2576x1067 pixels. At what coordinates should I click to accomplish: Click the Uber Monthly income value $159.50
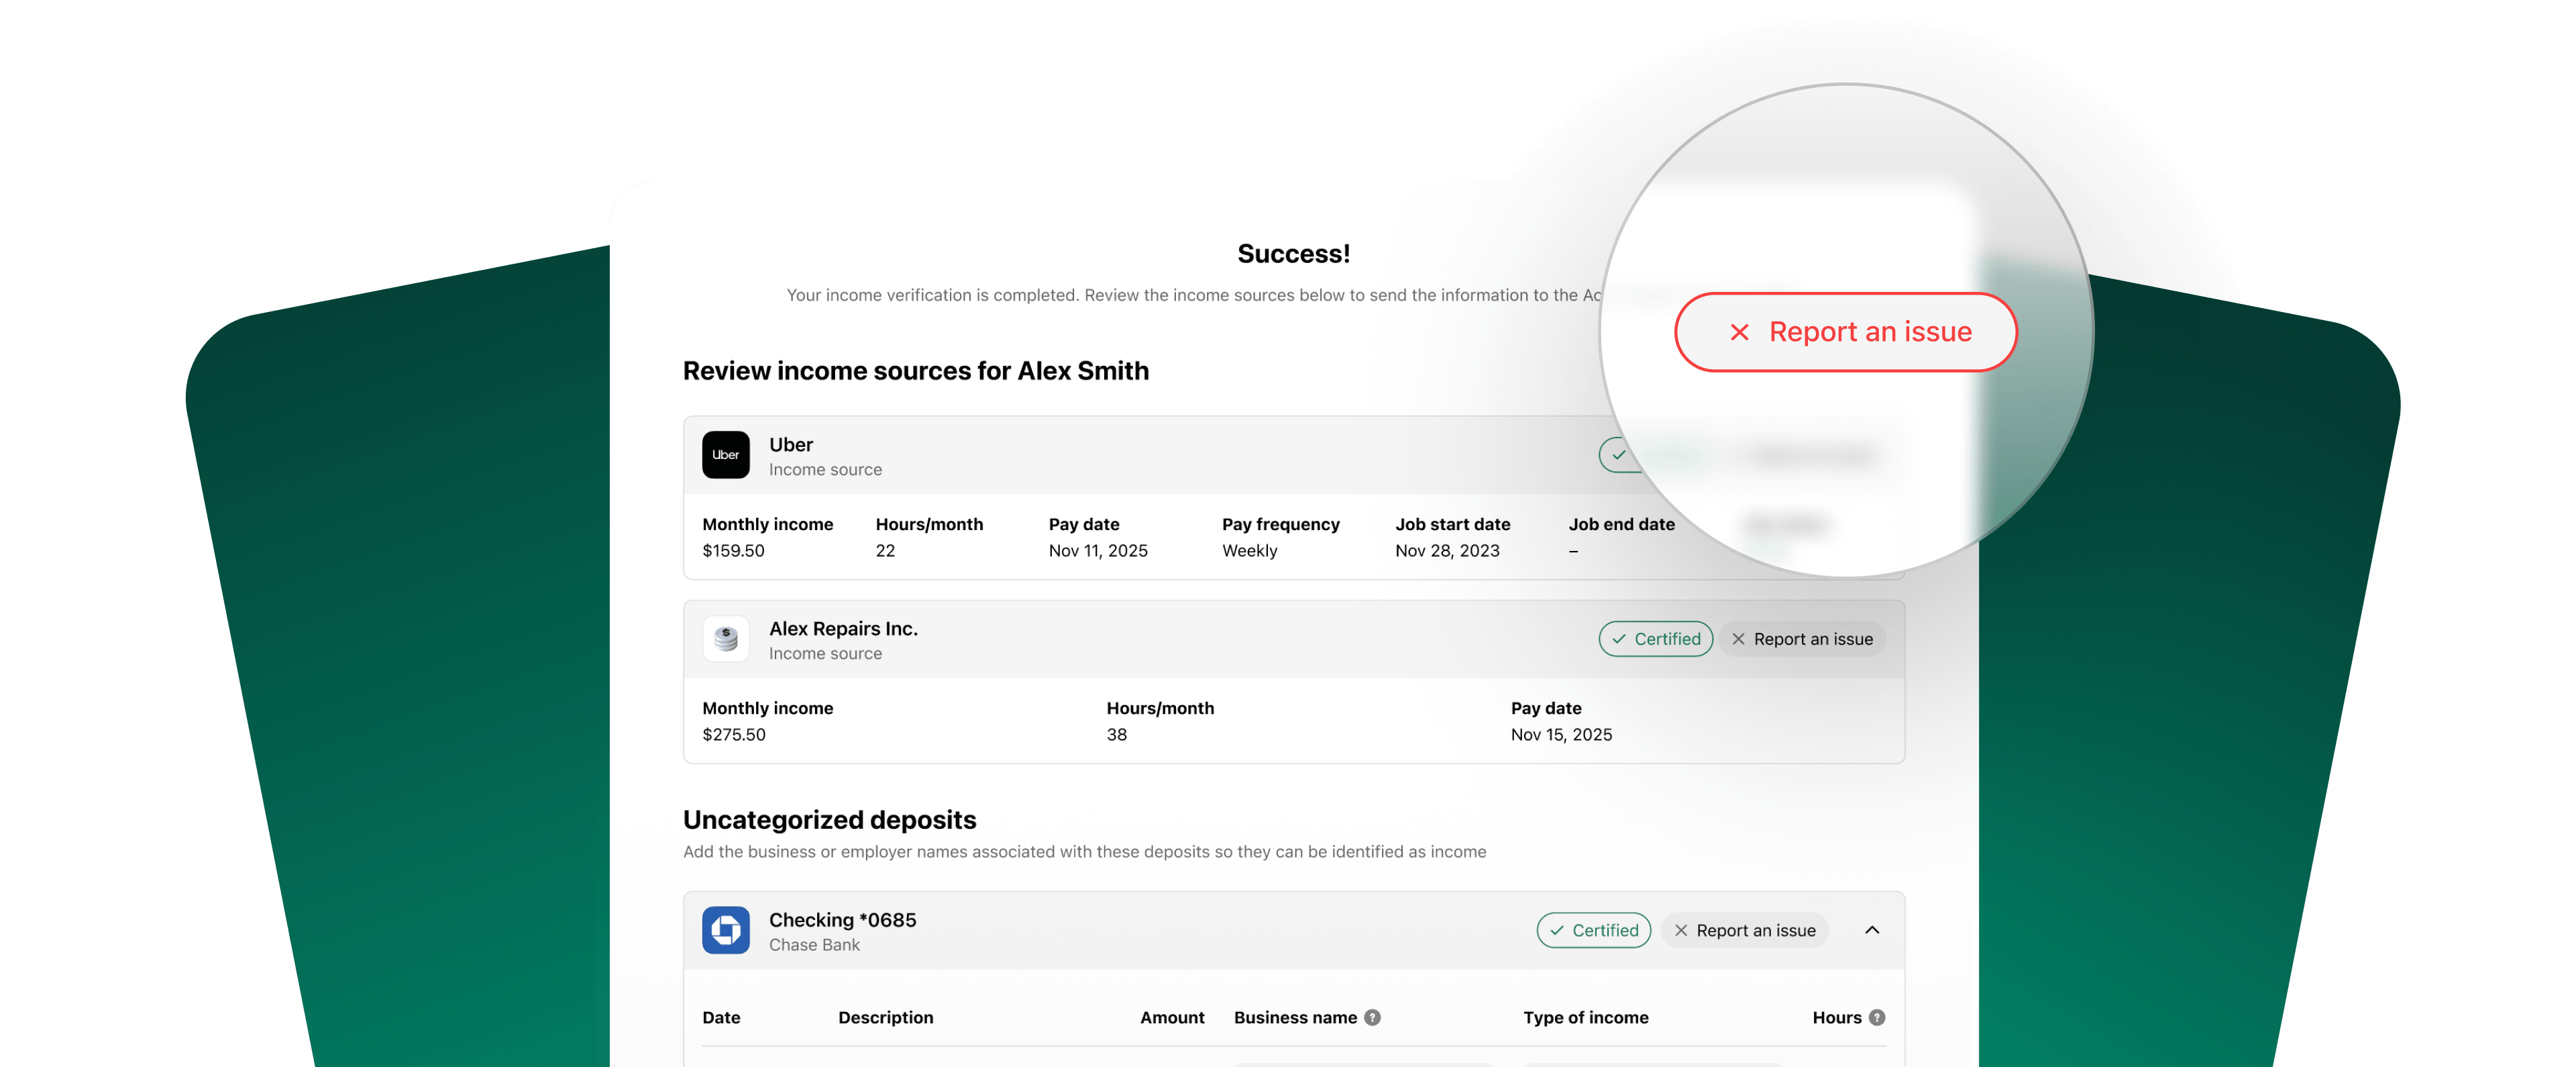pos(733,551)
